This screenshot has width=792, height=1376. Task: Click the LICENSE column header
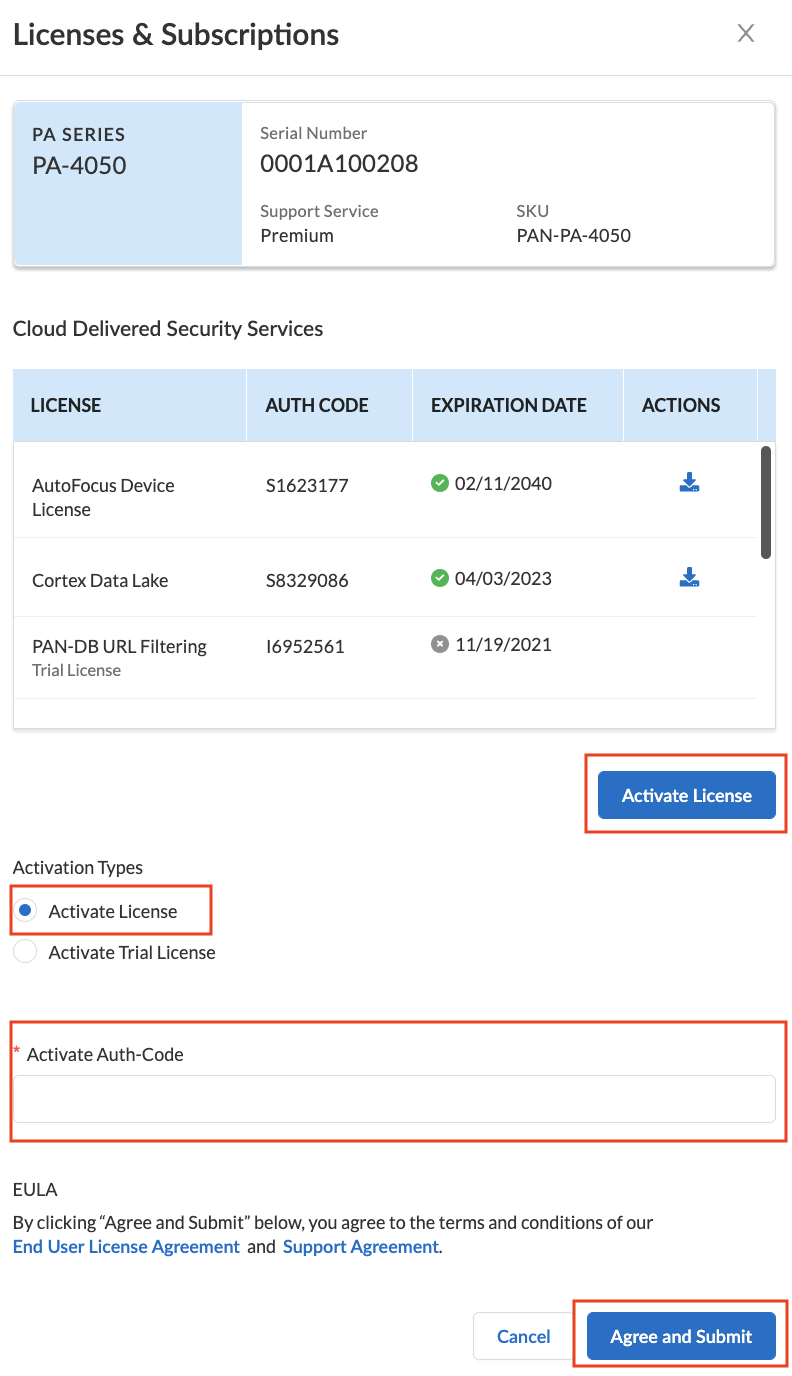[x=66, y=405]
